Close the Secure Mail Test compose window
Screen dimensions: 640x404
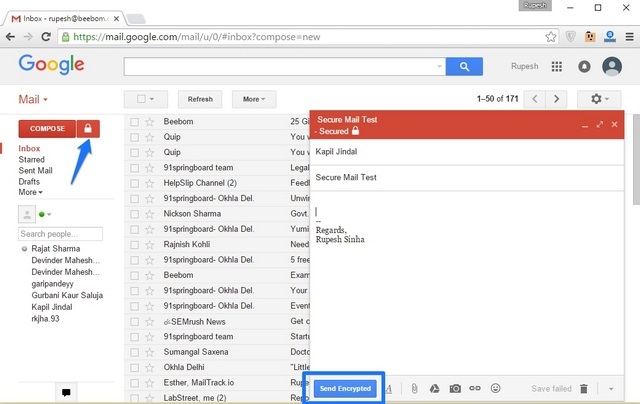click(x=615, y=124)
